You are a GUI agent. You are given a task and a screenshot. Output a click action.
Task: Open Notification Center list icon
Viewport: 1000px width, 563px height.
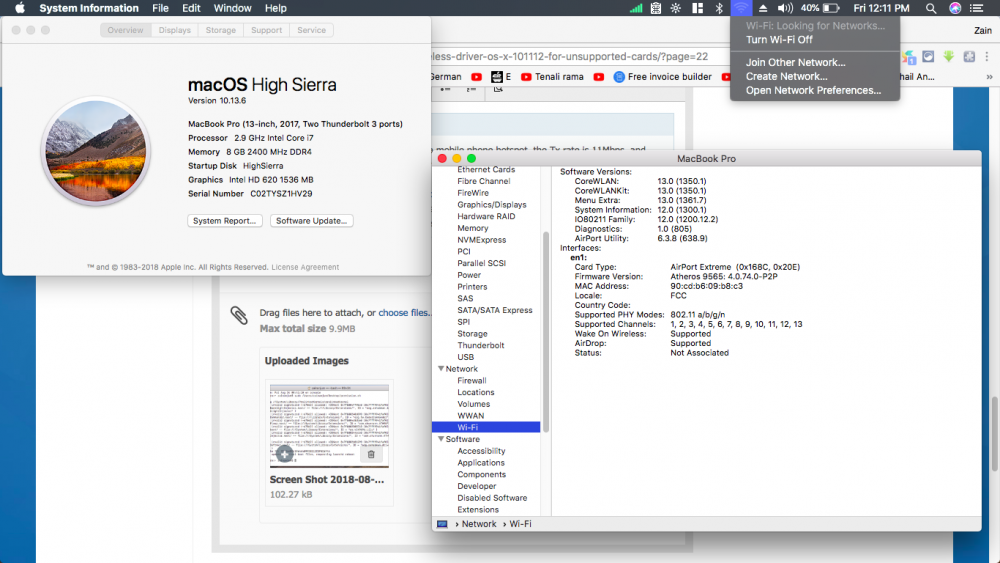click(976, 8)
